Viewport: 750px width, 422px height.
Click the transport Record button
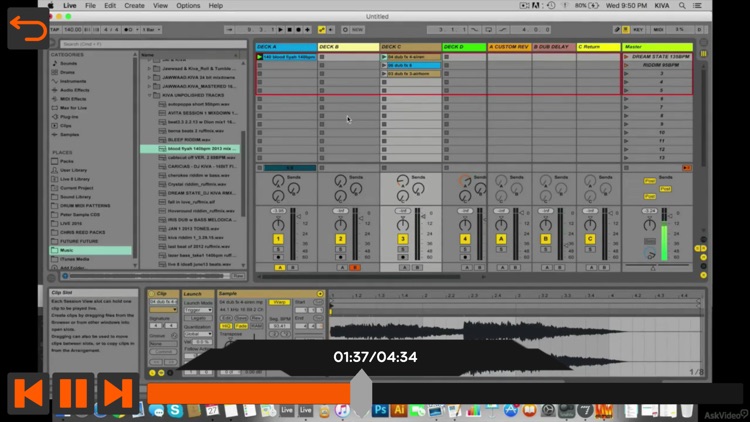coord(298,30)
